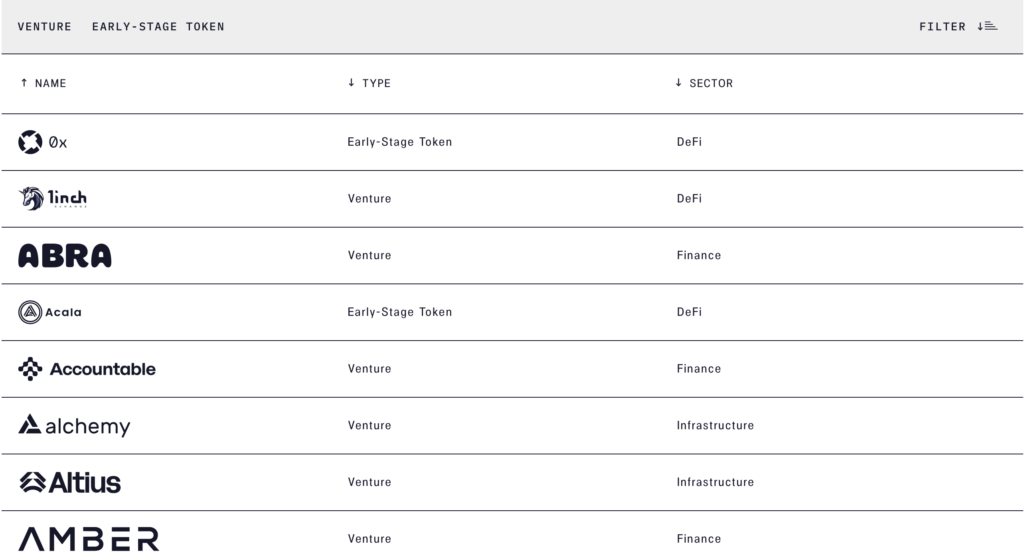The image size is (1024, 559).
Task: Click the filter lines icon
Action: click(988, 27)
